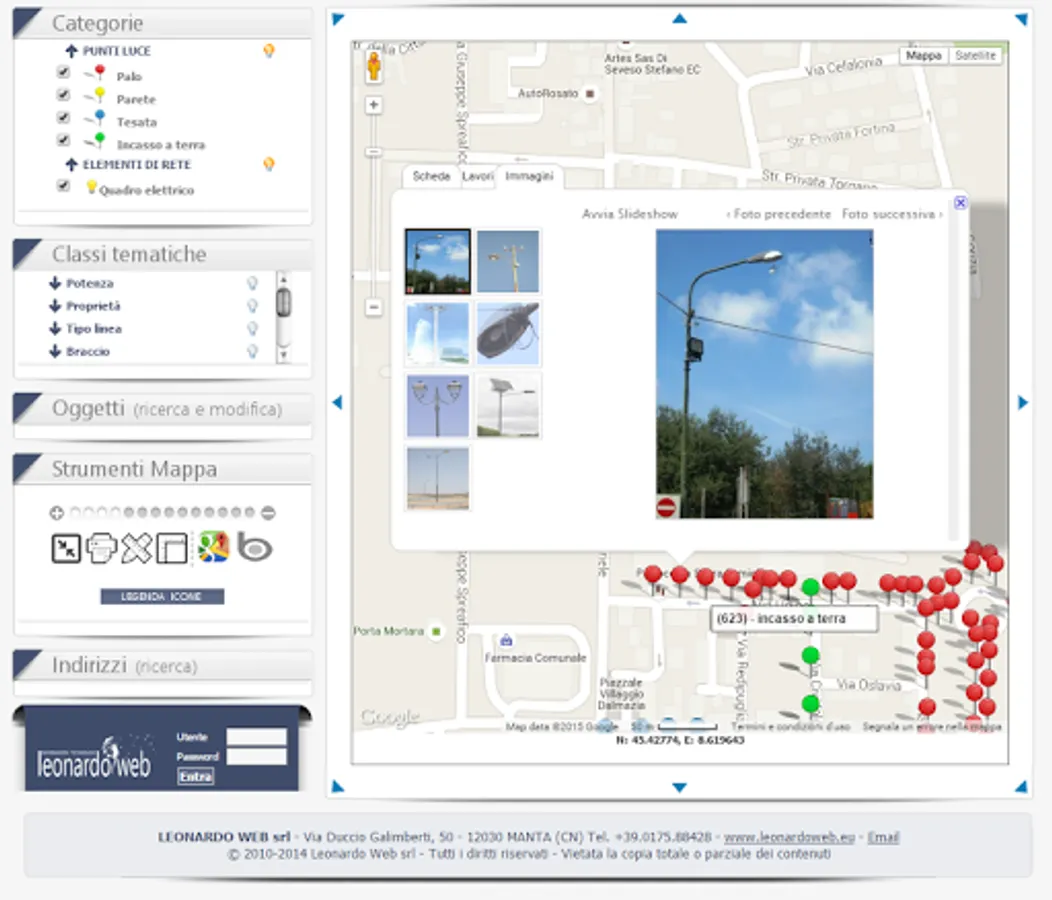This screenshot has height=900, width=1052.
Task: Select the double lantern lamp thumbnail
Action: [x=437, y=406]
